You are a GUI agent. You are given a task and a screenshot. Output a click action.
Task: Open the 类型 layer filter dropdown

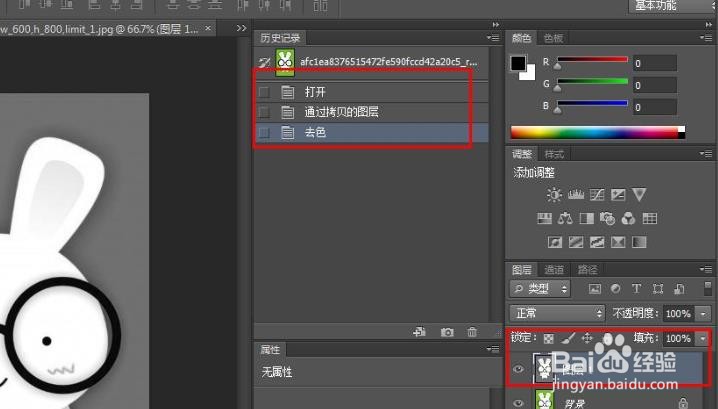click(540, 289)
